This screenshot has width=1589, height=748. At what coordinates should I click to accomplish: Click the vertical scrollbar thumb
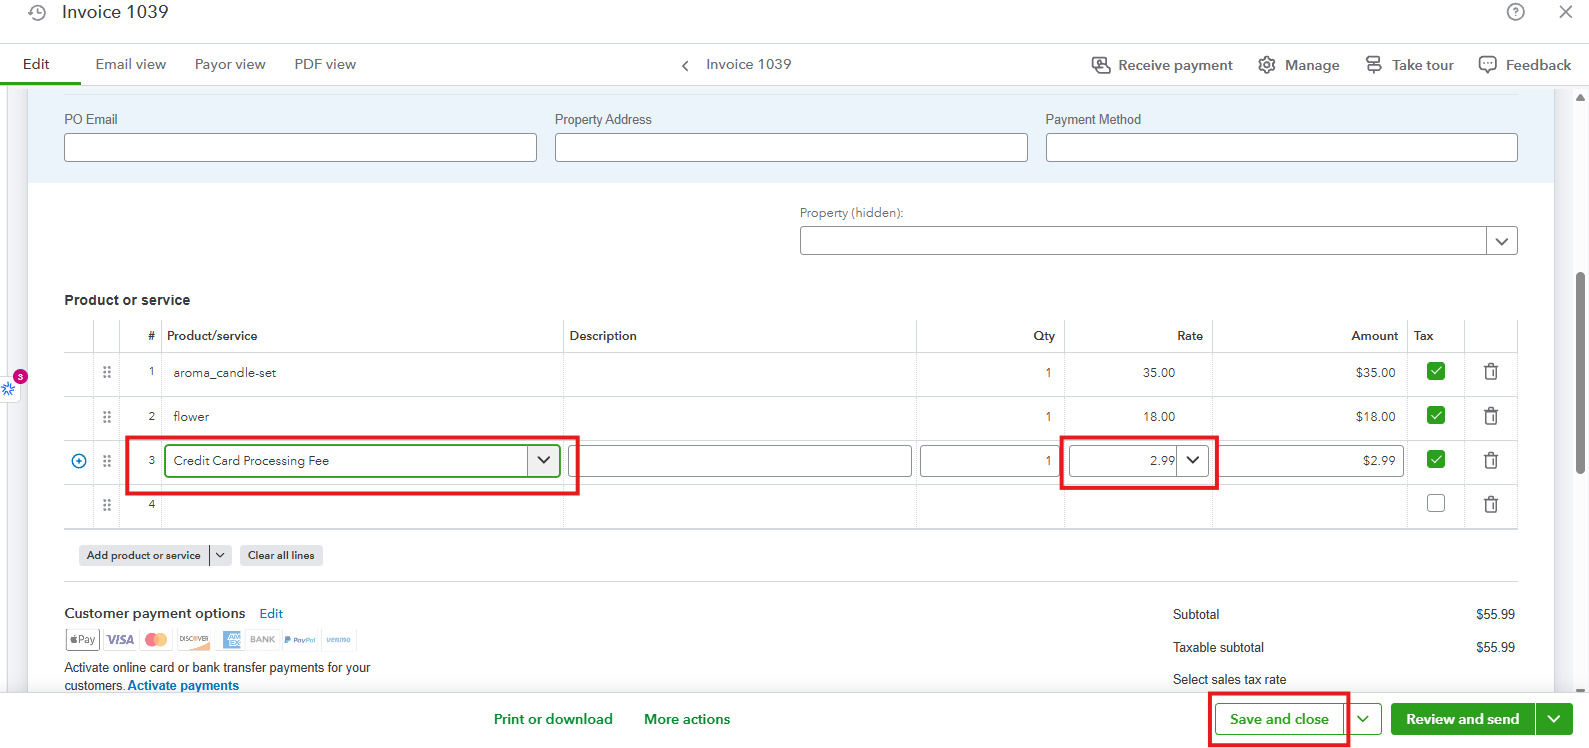click(1580, 370)
